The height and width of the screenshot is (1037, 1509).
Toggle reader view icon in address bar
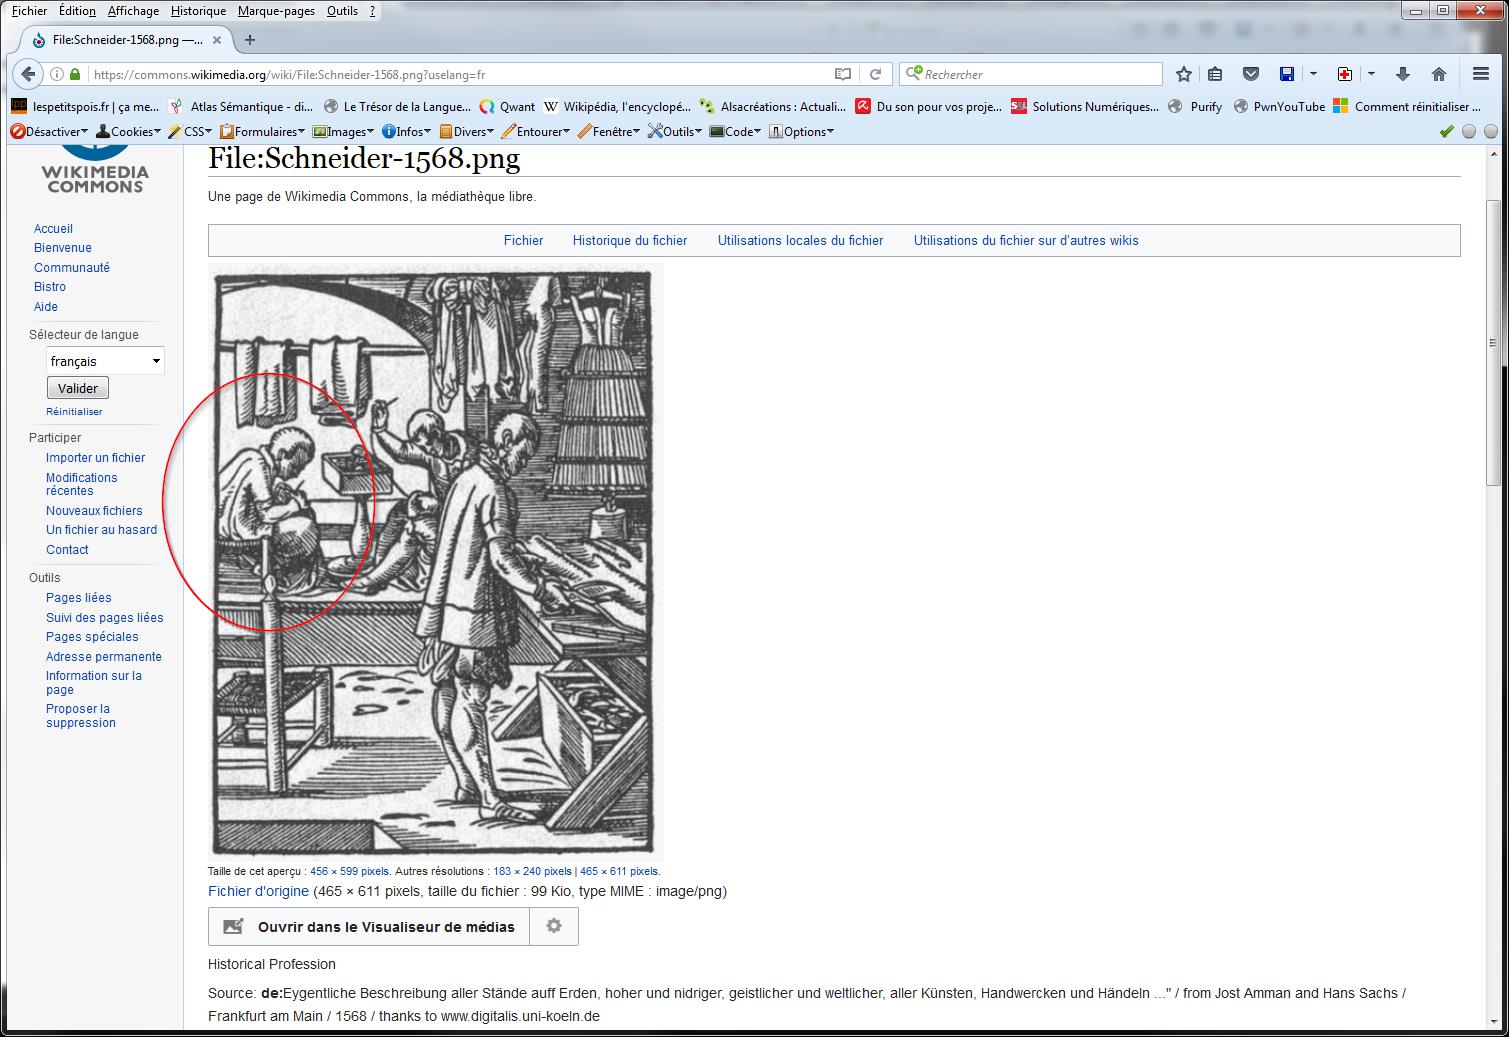(x=843, y=74)
